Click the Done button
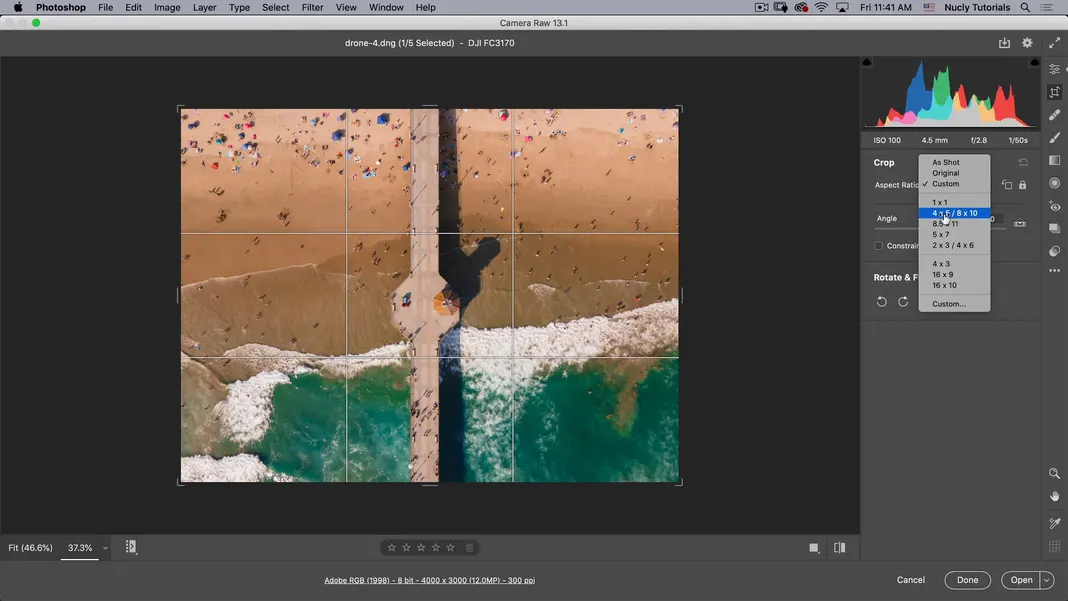 tap(967, 580)
